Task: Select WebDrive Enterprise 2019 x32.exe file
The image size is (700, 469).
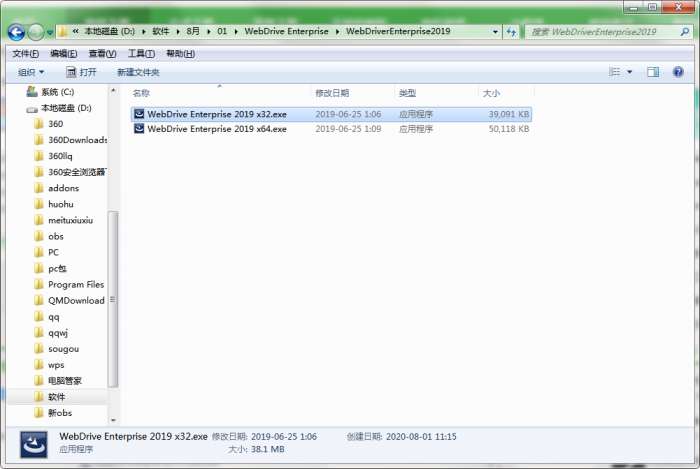Action: tap(331, 114)
